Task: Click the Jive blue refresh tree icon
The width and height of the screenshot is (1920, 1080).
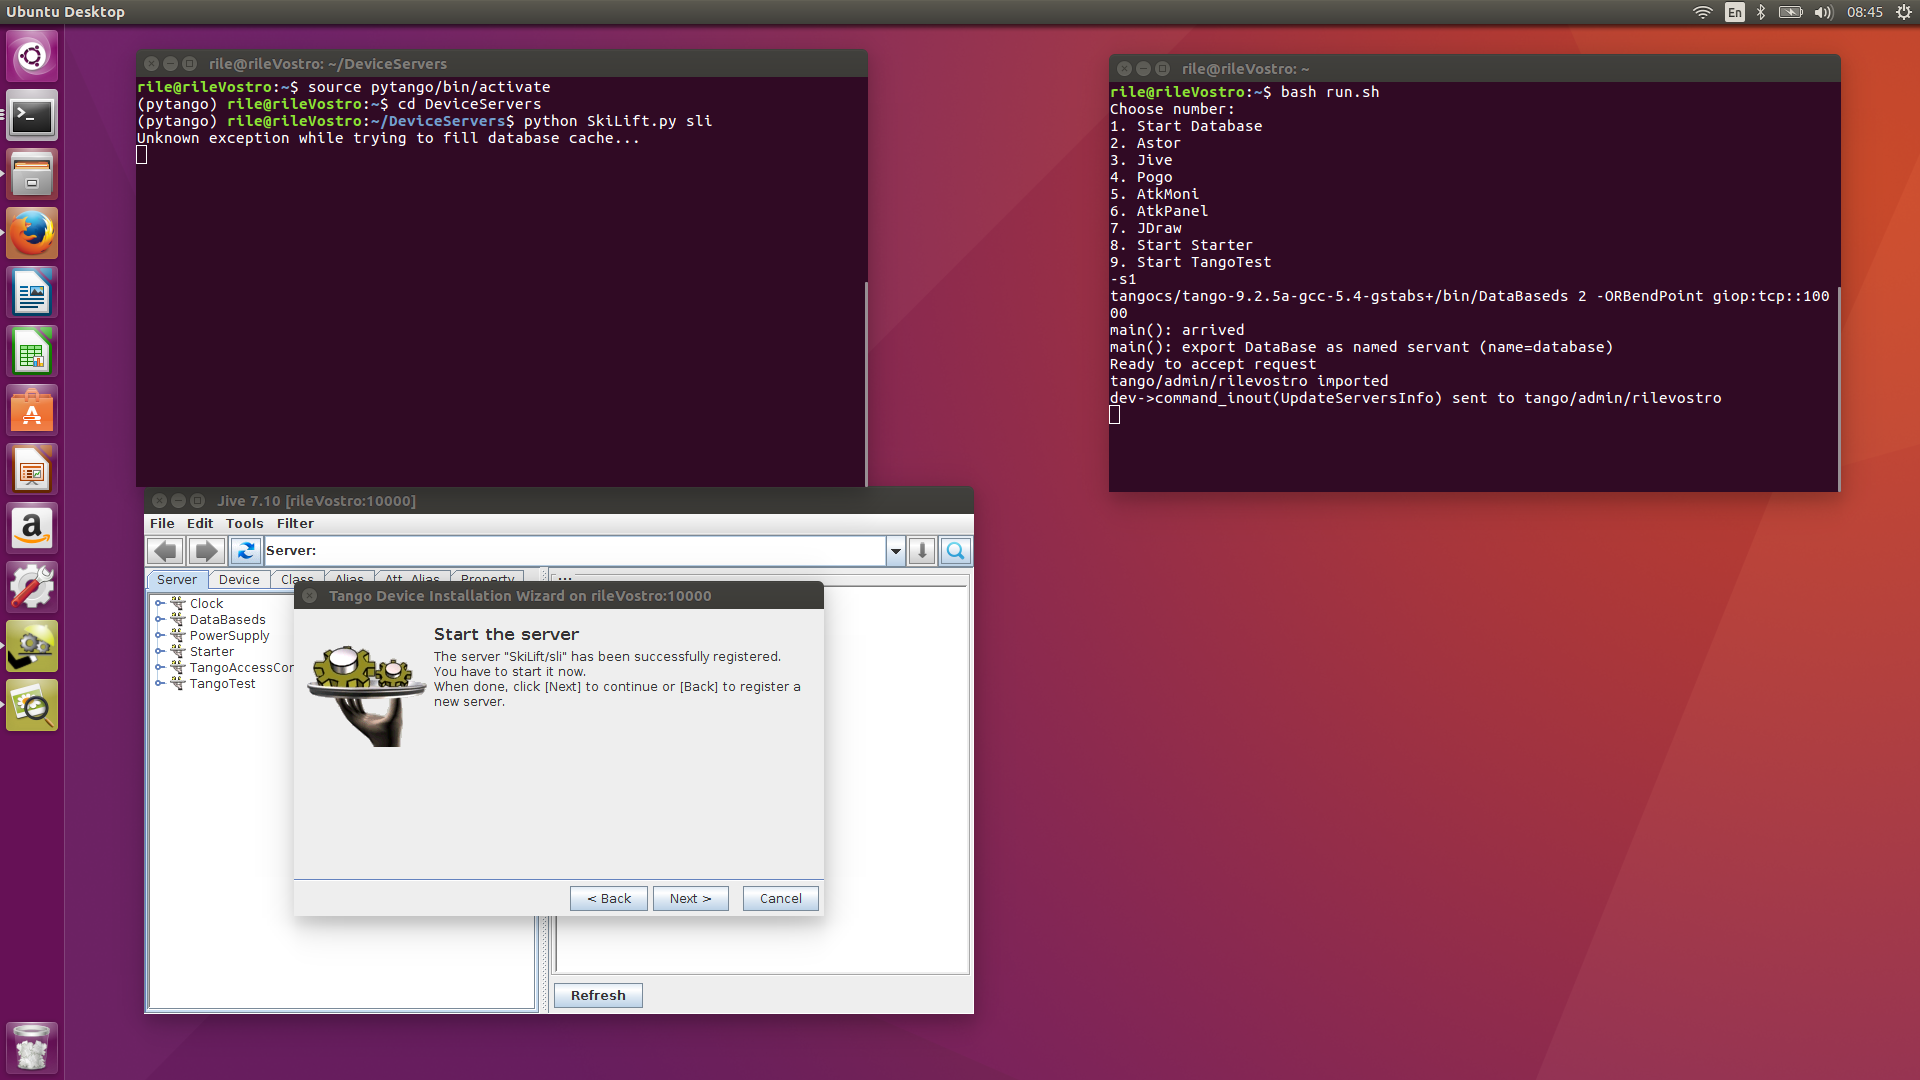Action: coord(246,551)
